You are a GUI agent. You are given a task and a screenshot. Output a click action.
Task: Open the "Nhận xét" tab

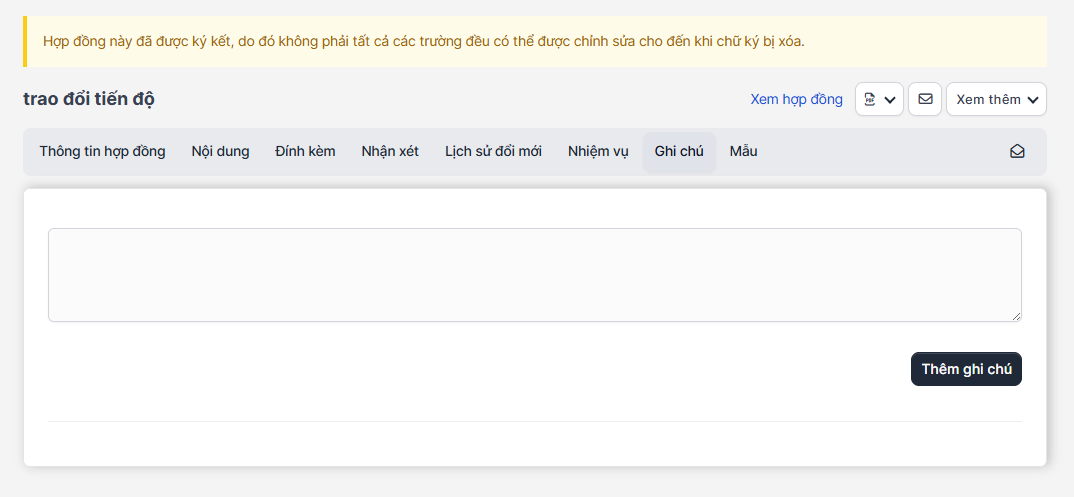click(390, 152)
